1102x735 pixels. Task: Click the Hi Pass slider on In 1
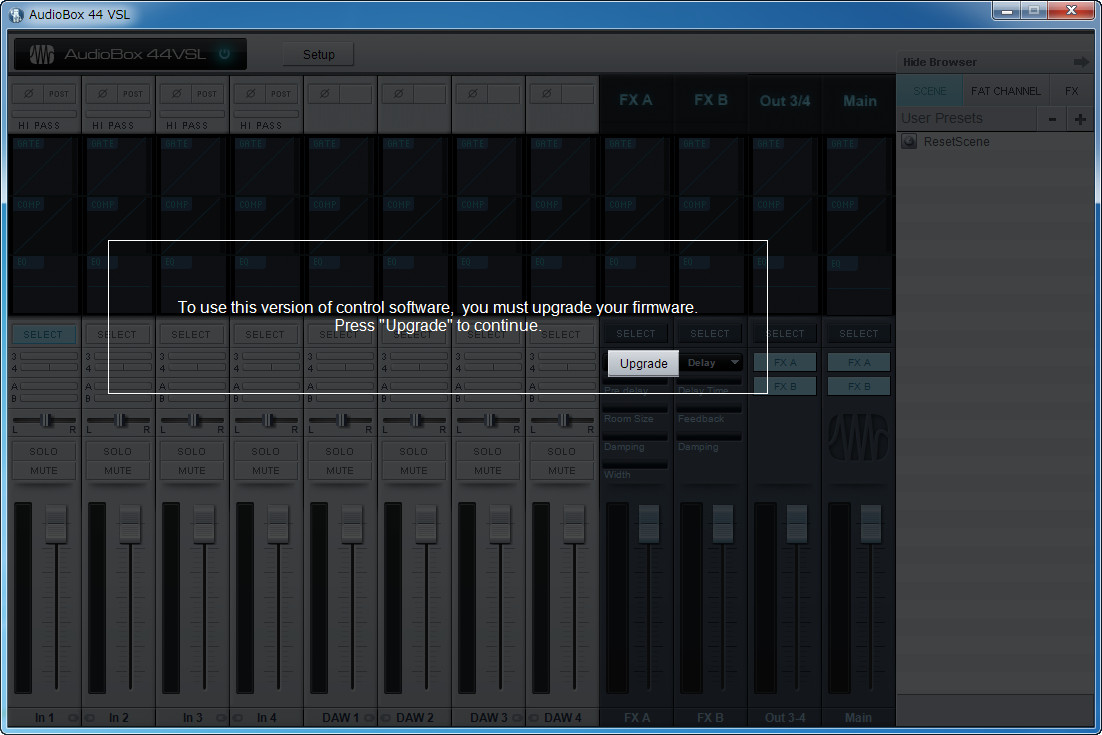(44, 114)
